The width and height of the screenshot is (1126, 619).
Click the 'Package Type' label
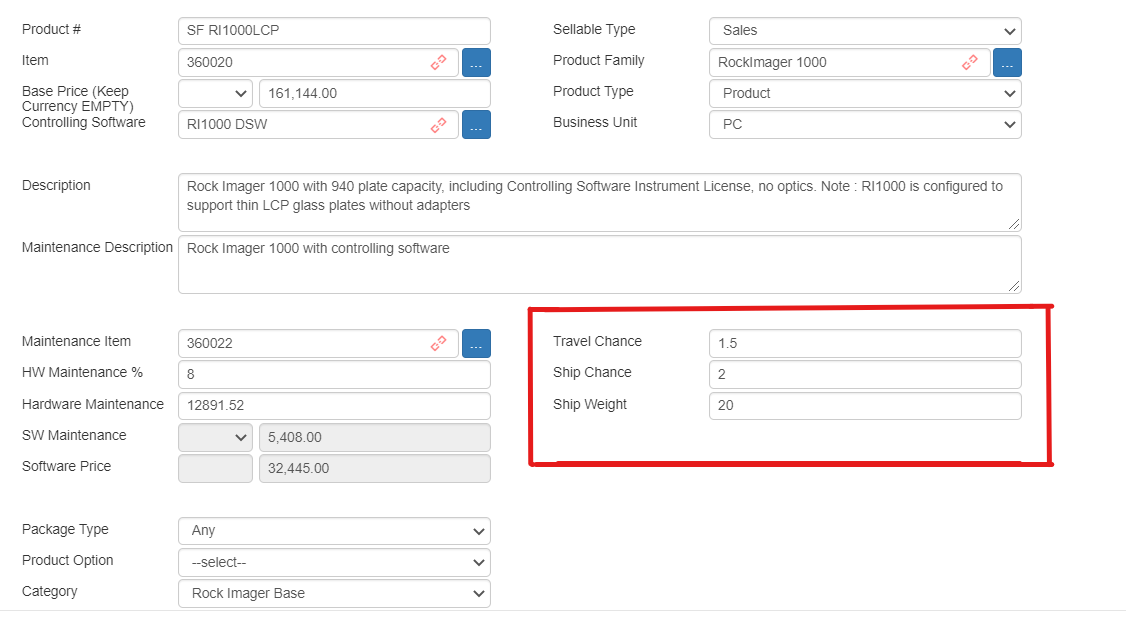pos(65,529)
